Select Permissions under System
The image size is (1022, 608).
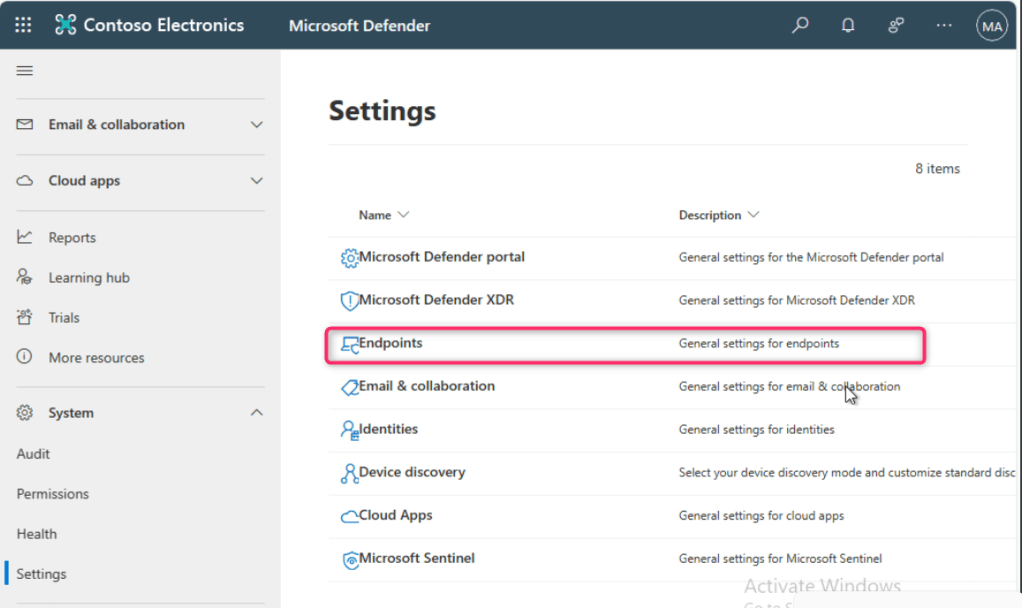(x=52, y=494)
